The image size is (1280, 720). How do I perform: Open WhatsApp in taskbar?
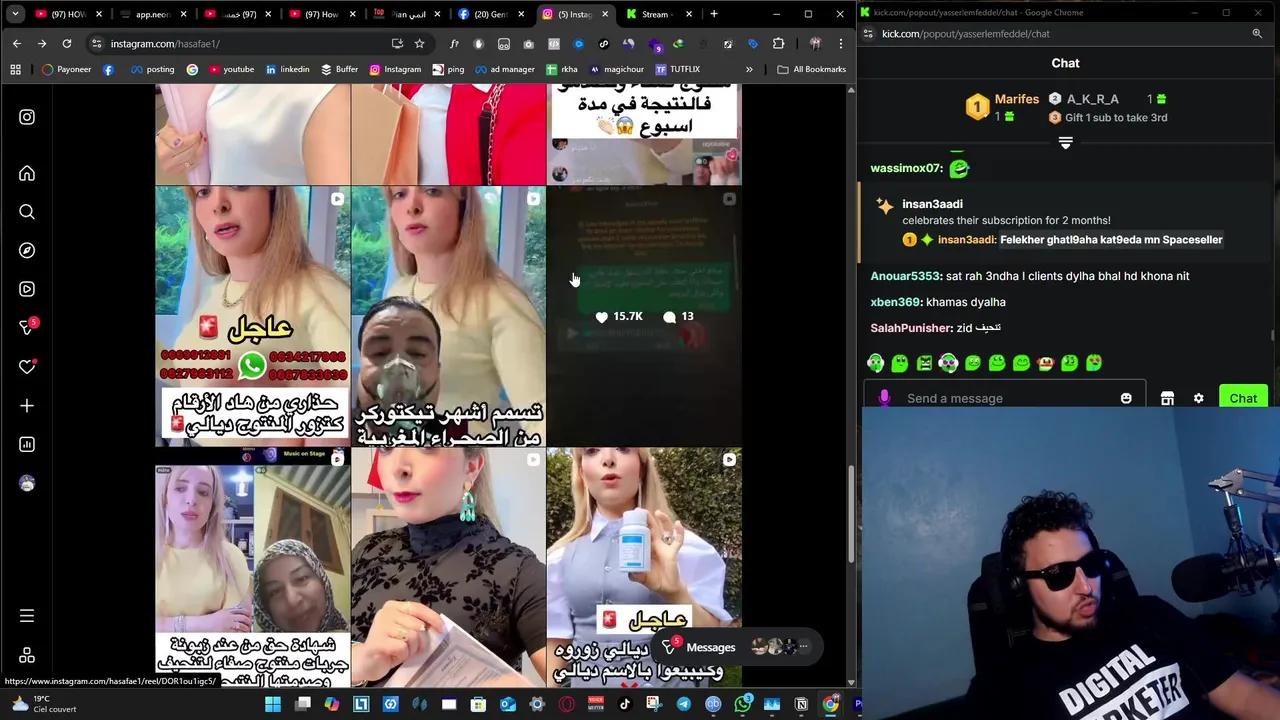pyautogui.click(x=743, y=704)
